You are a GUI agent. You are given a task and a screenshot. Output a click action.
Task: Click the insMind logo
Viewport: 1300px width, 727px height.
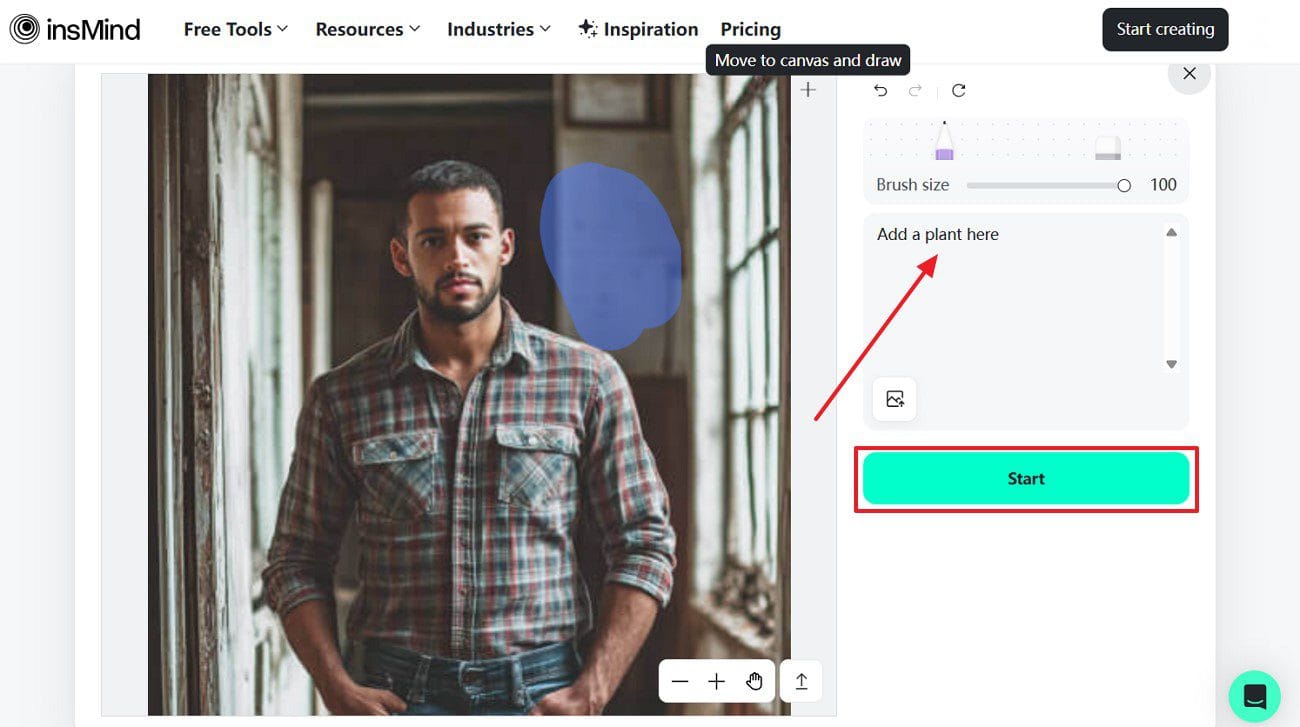(x=75, y=29)
